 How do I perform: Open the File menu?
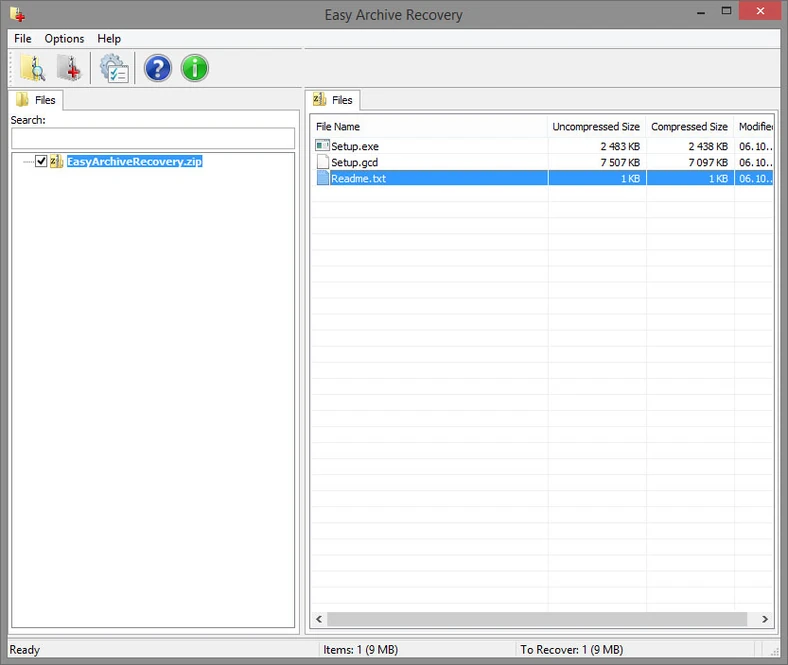click(x=23, y=39)
